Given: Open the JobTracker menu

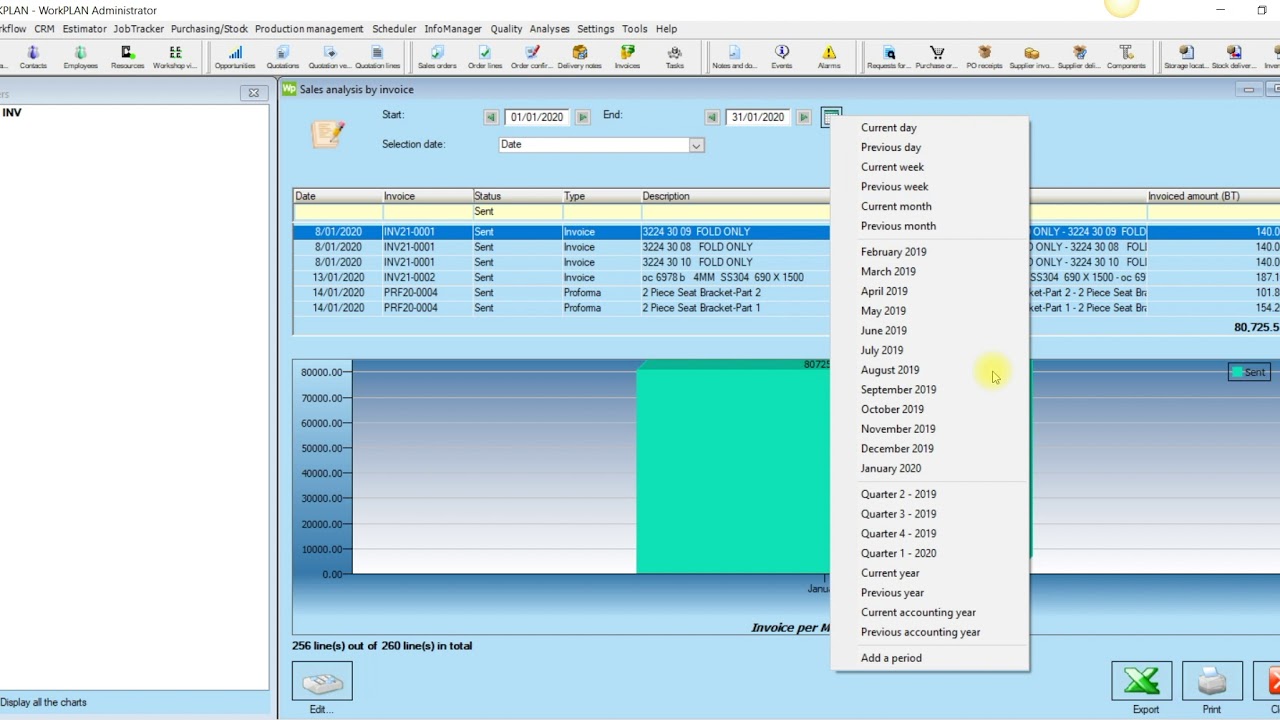Looking at the screenshot, I should [138, 29].
